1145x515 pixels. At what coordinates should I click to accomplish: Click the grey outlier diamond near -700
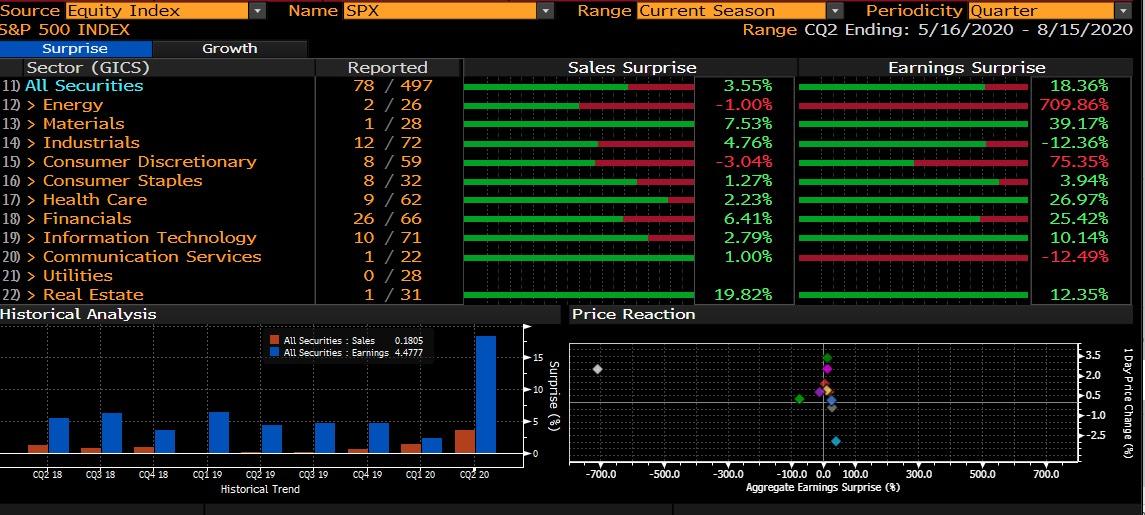tap(597, 369)
